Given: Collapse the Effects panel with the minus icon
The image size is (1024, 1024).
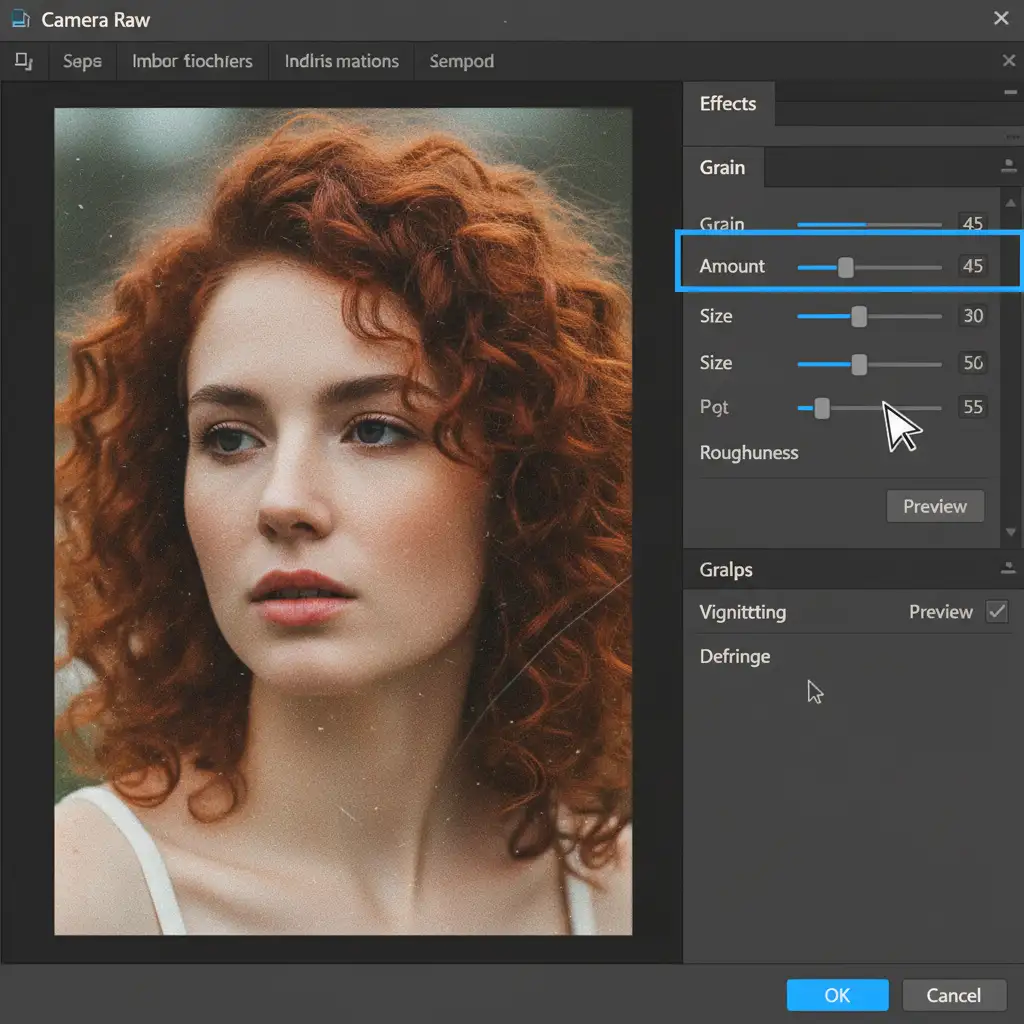Looking at the screenshot, I should pos(1009,92).
